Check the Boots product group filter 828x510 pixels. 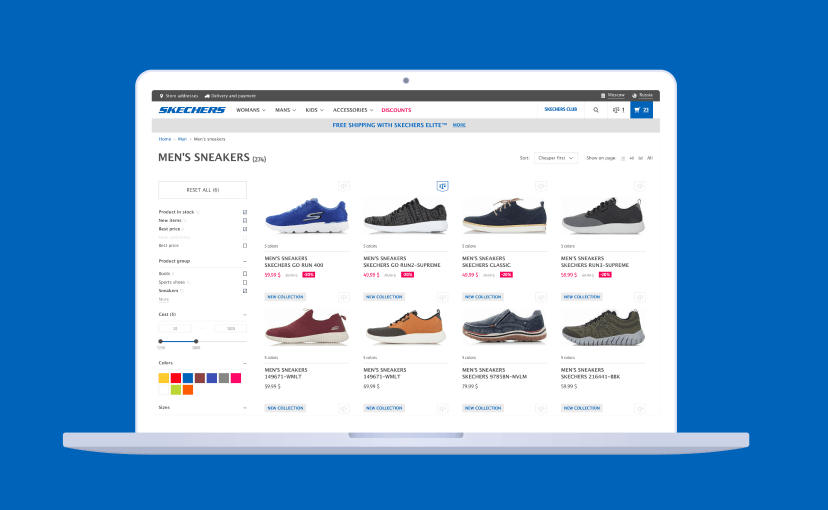click(245, 273)
